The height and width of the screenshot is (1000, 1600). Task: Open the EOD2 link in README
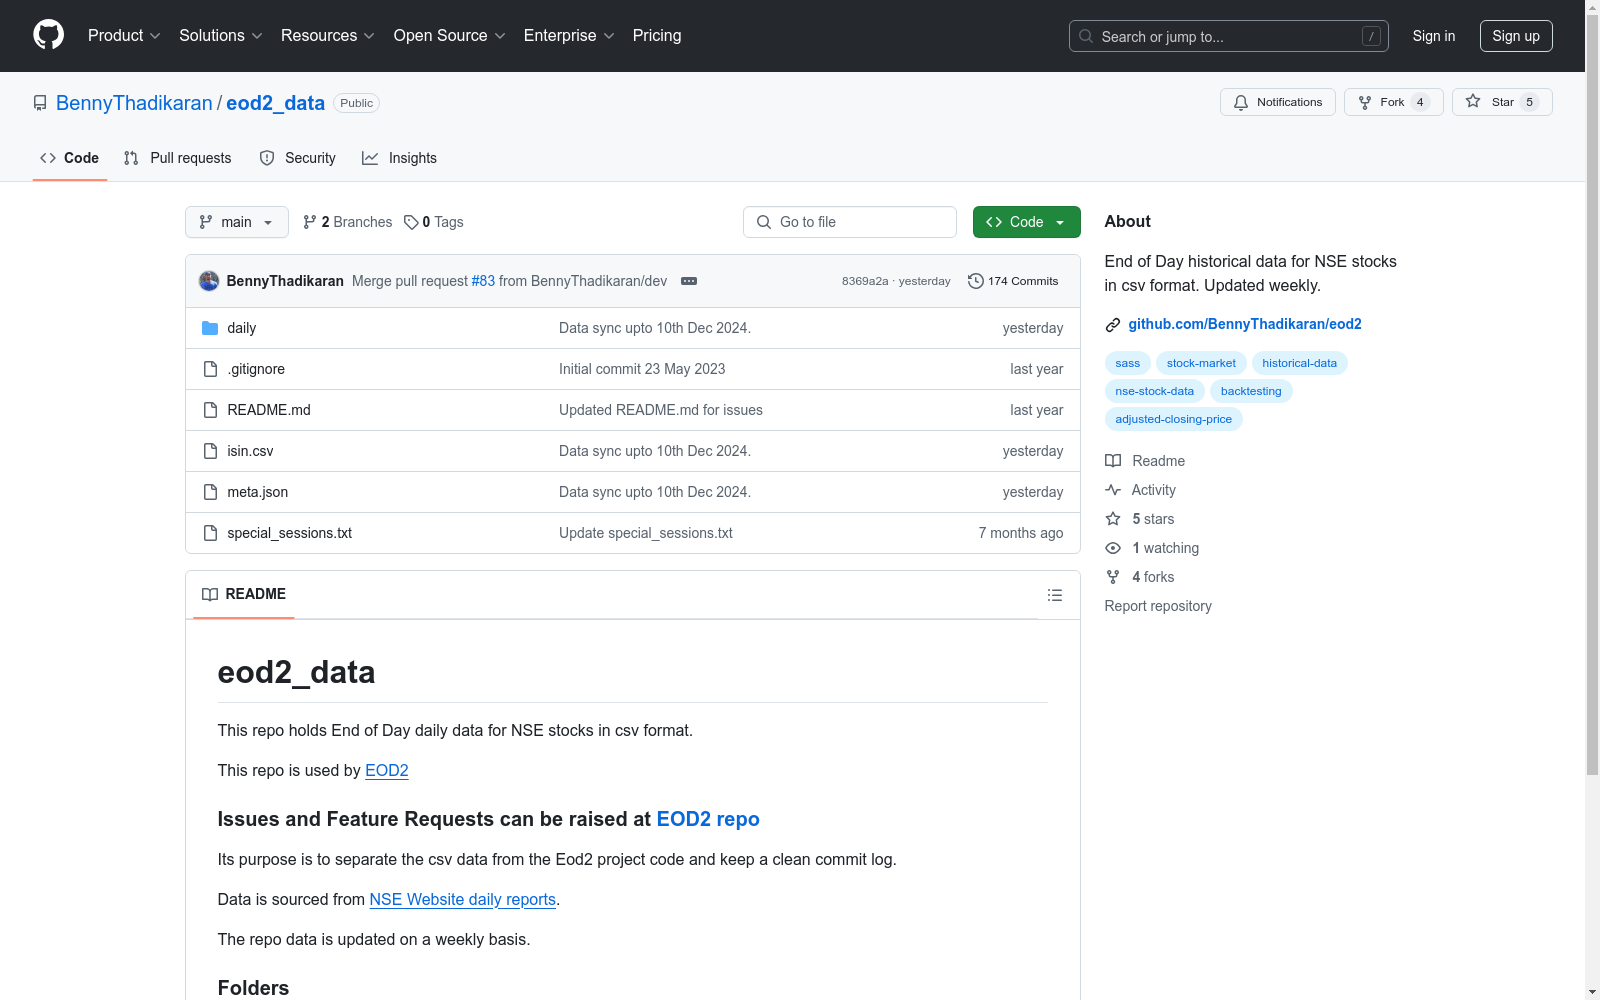(x=387, y=770)
